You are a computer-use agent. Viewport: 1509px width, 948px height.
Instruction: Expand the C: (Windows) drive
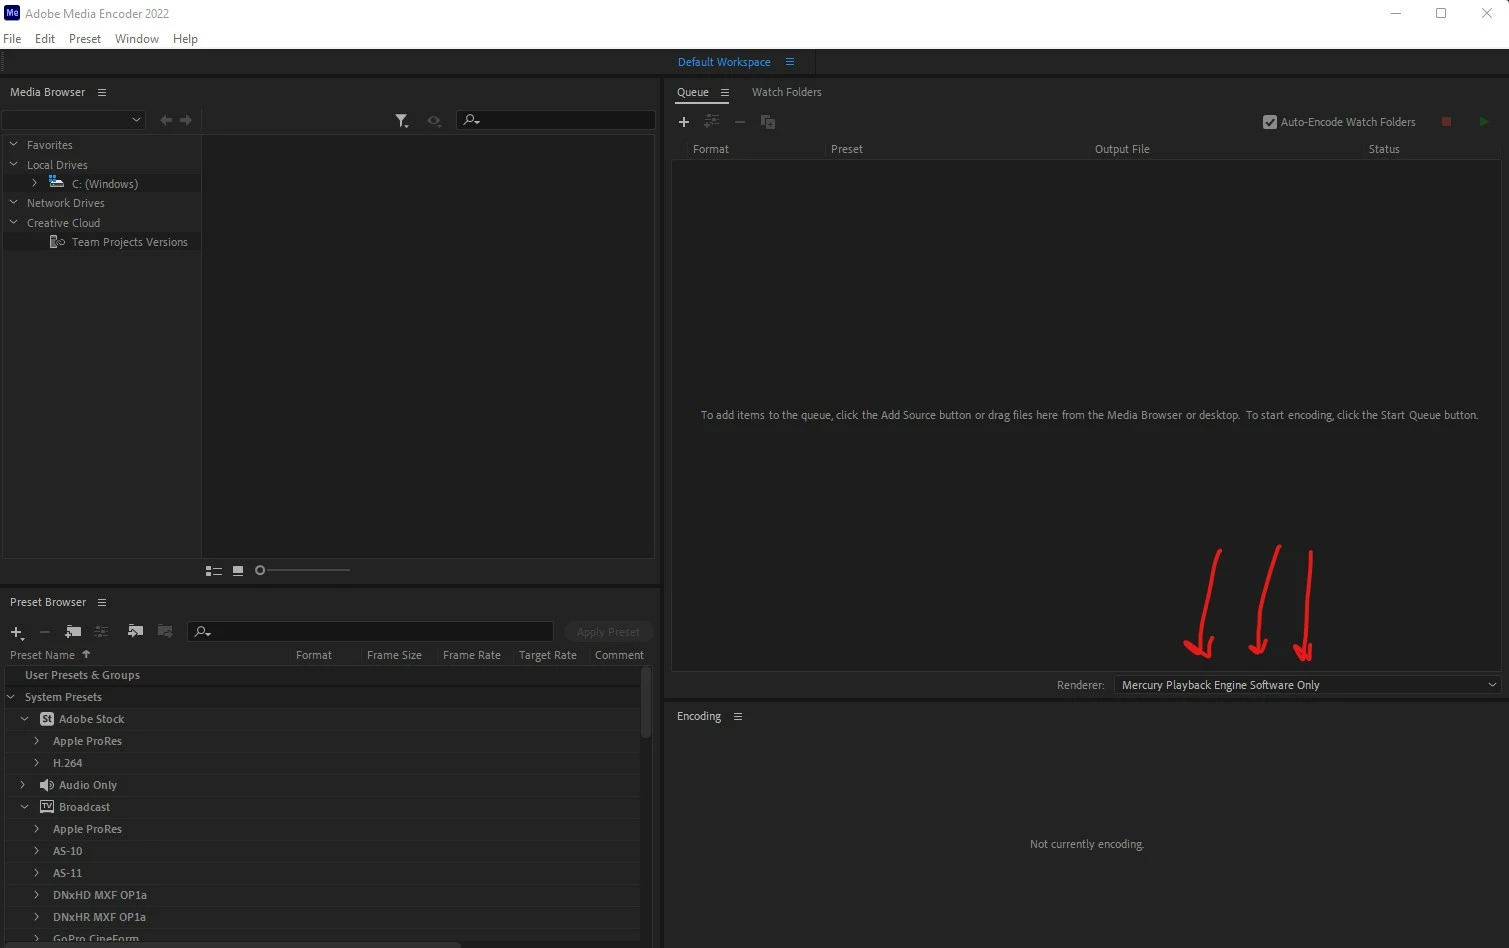[34, 183]
